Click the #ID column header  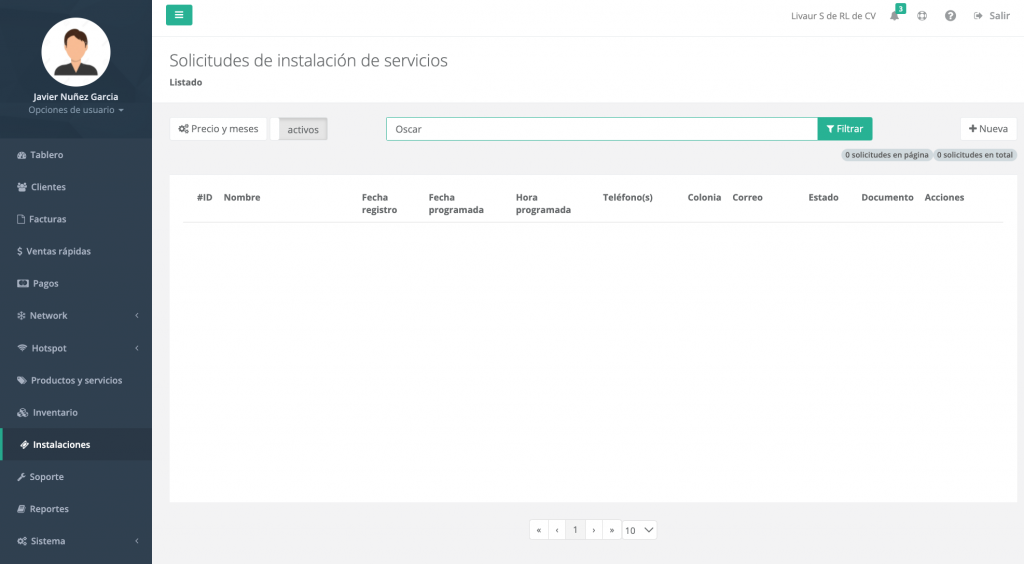click(x=204, y=197)
